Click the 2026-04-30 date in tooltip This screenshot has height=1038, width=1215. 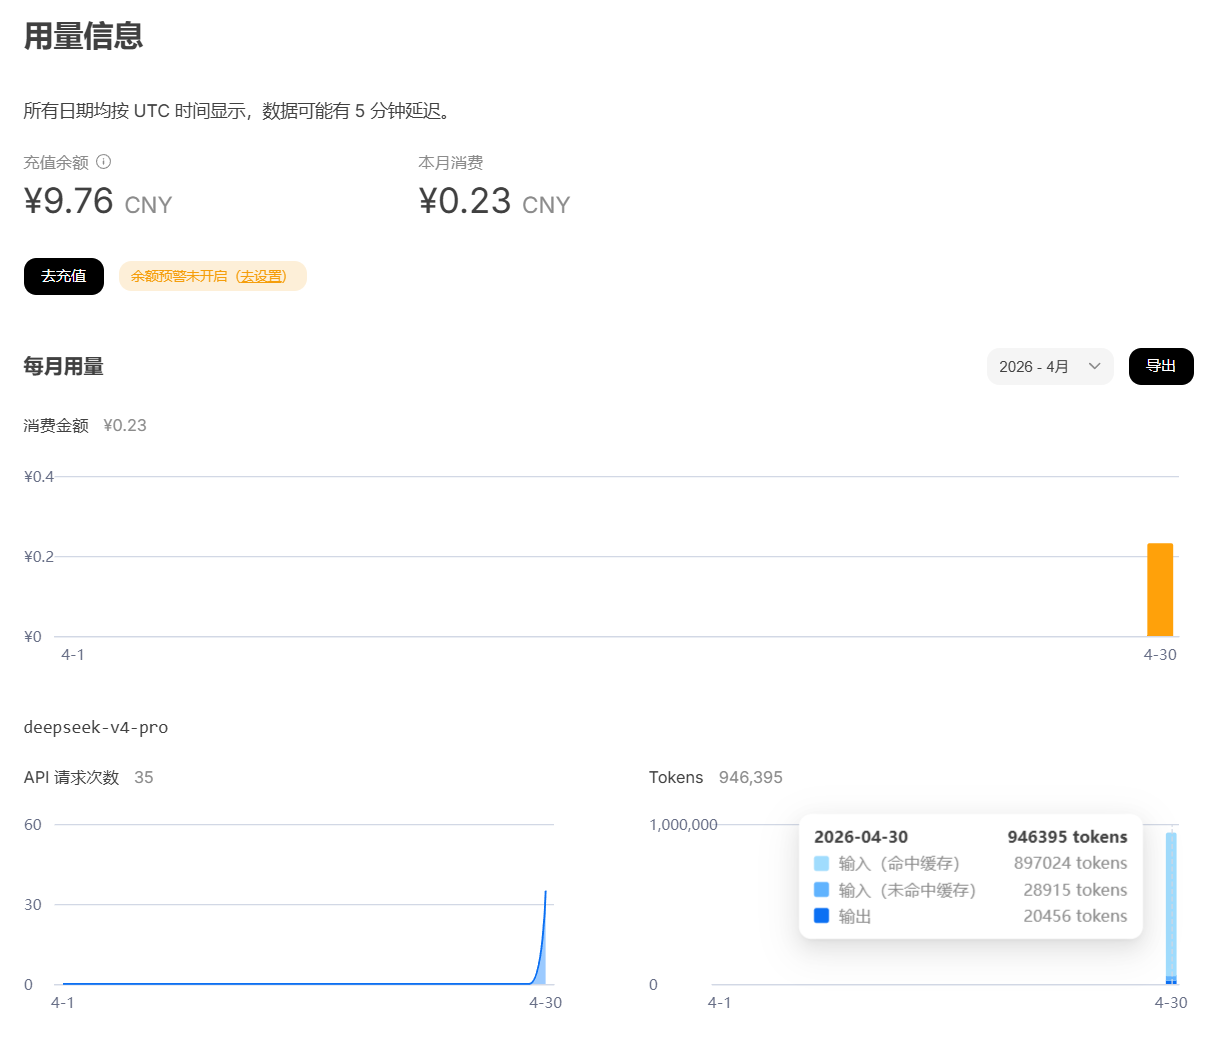coord(861,837)
